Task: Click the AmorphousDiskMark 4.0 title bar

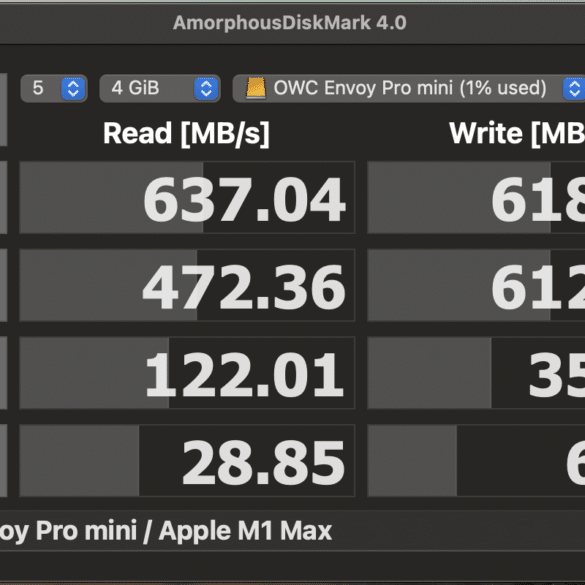Action: point(292,23)
